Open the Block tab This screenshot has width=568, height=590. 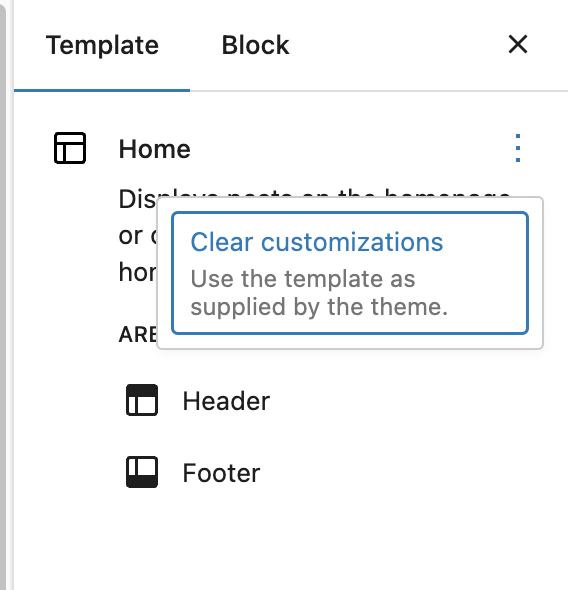(255, 45)
